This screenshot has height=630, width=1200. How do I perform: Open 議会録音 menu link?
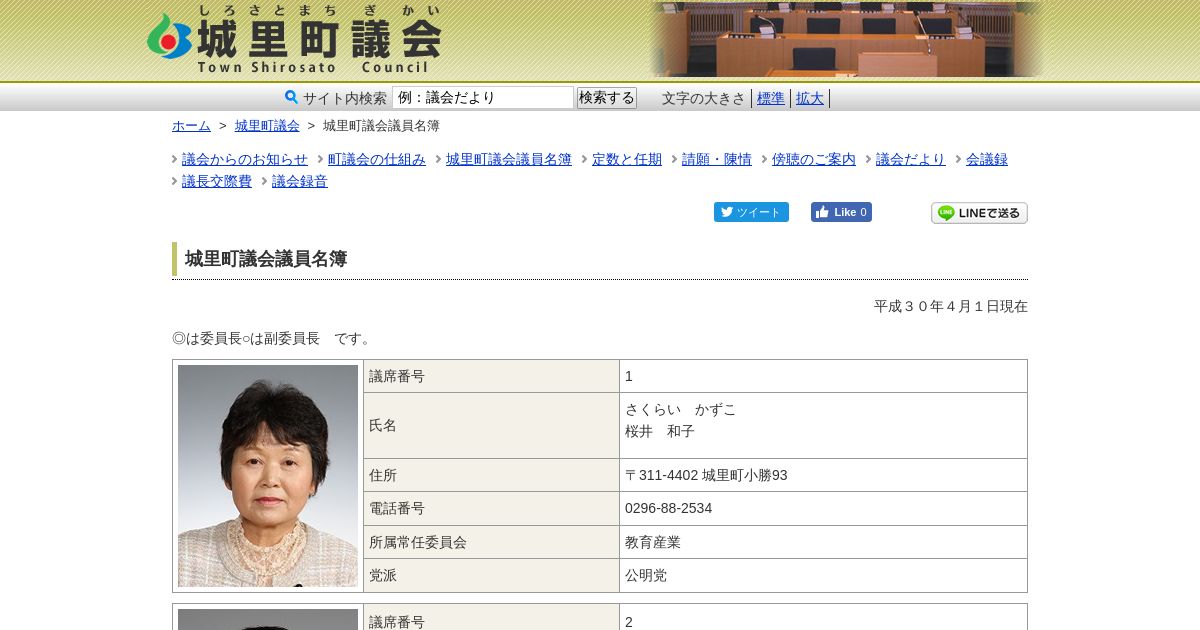point(300,181)
